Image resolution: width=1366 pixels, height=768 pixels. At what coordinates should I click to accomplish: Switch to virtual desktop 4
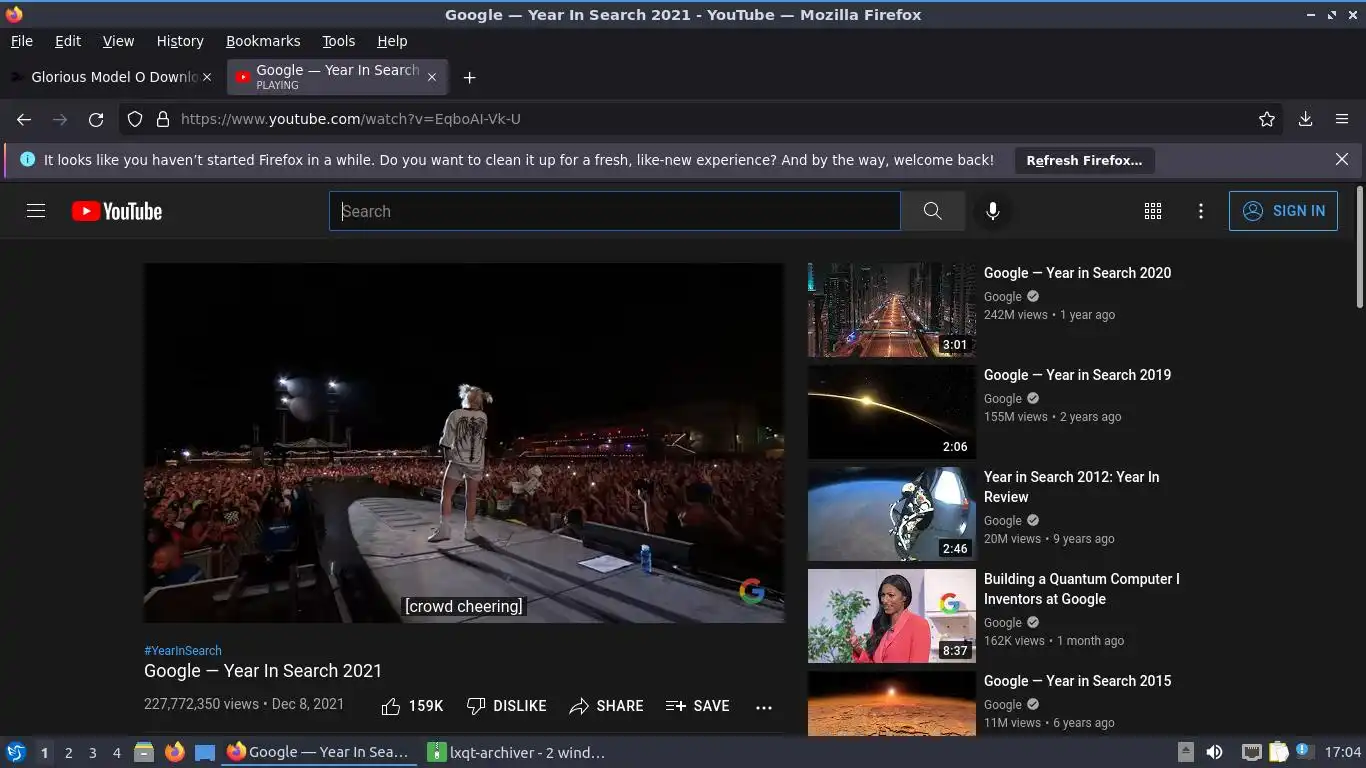pos(116,753)
